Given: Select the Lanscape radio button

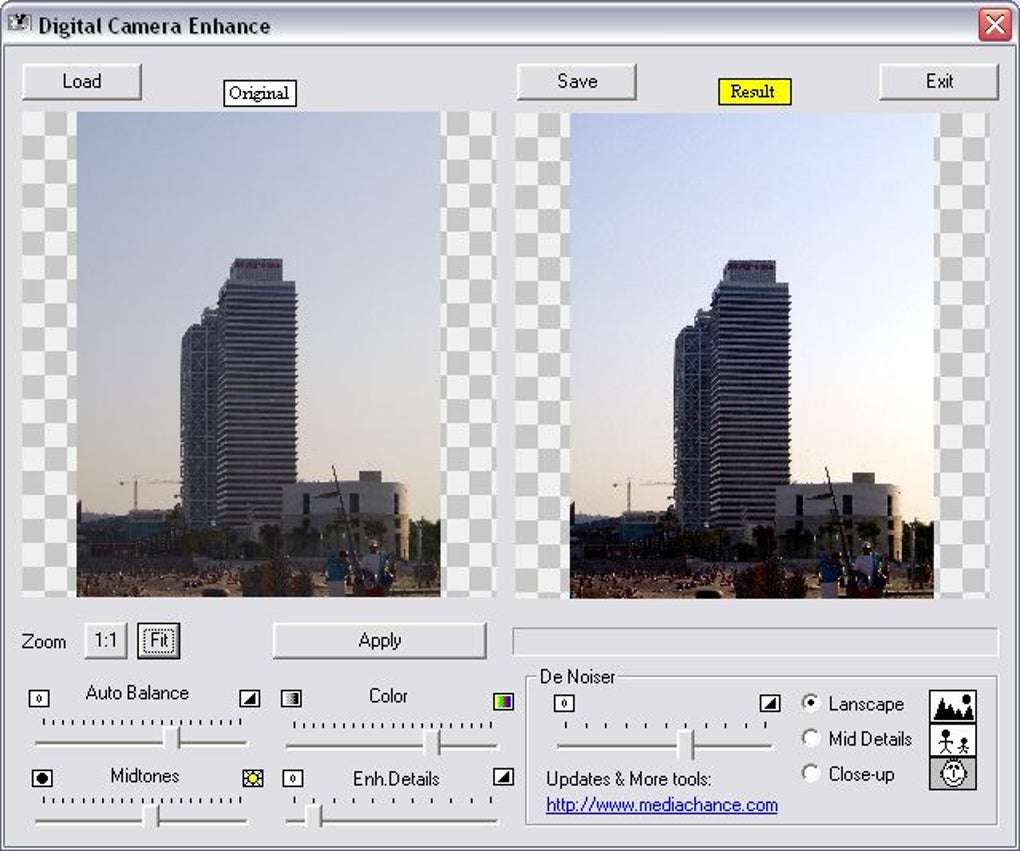Looking at the screenshot, I should pos(811,703).
